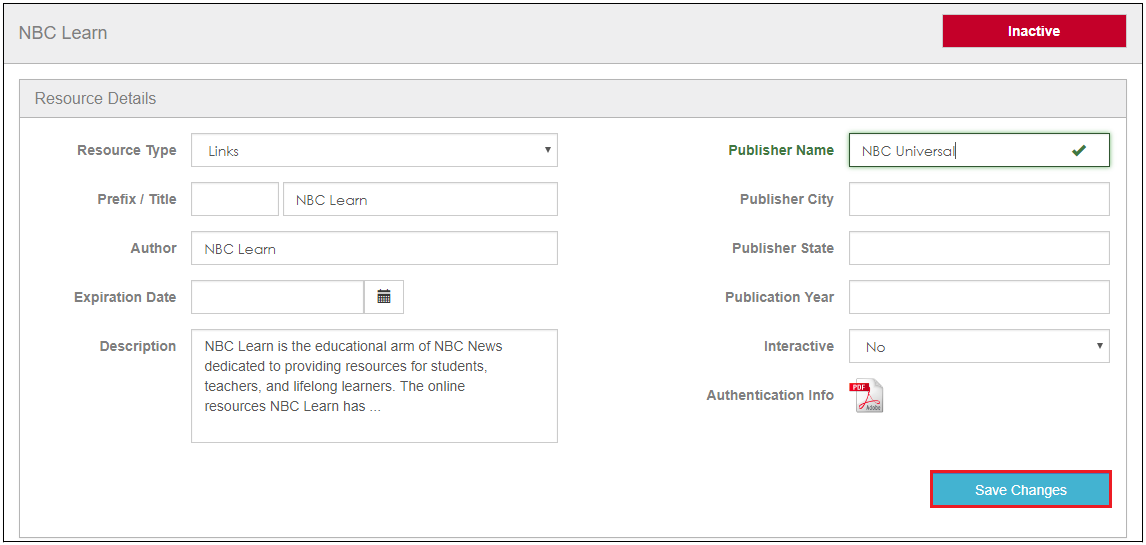Click the Author label
This screenshot has height=545, width=1146.
coord(153,248)
